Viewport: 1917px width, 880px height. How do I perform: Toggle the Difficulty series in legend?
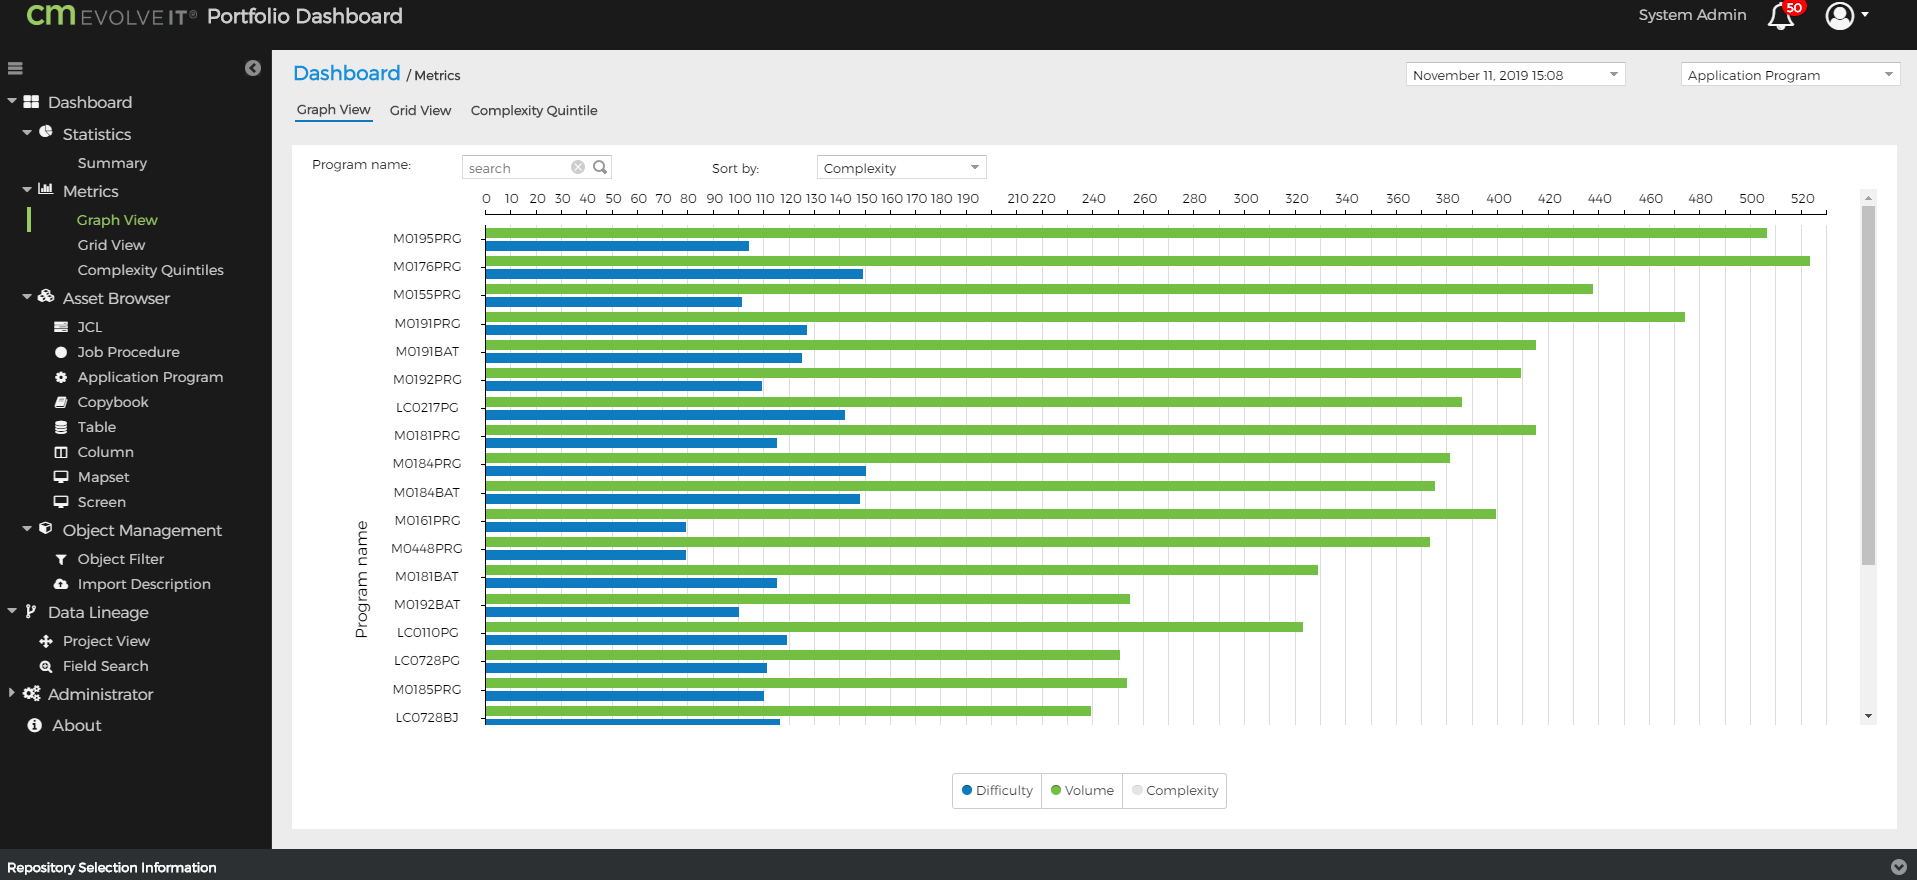(997, 790)
